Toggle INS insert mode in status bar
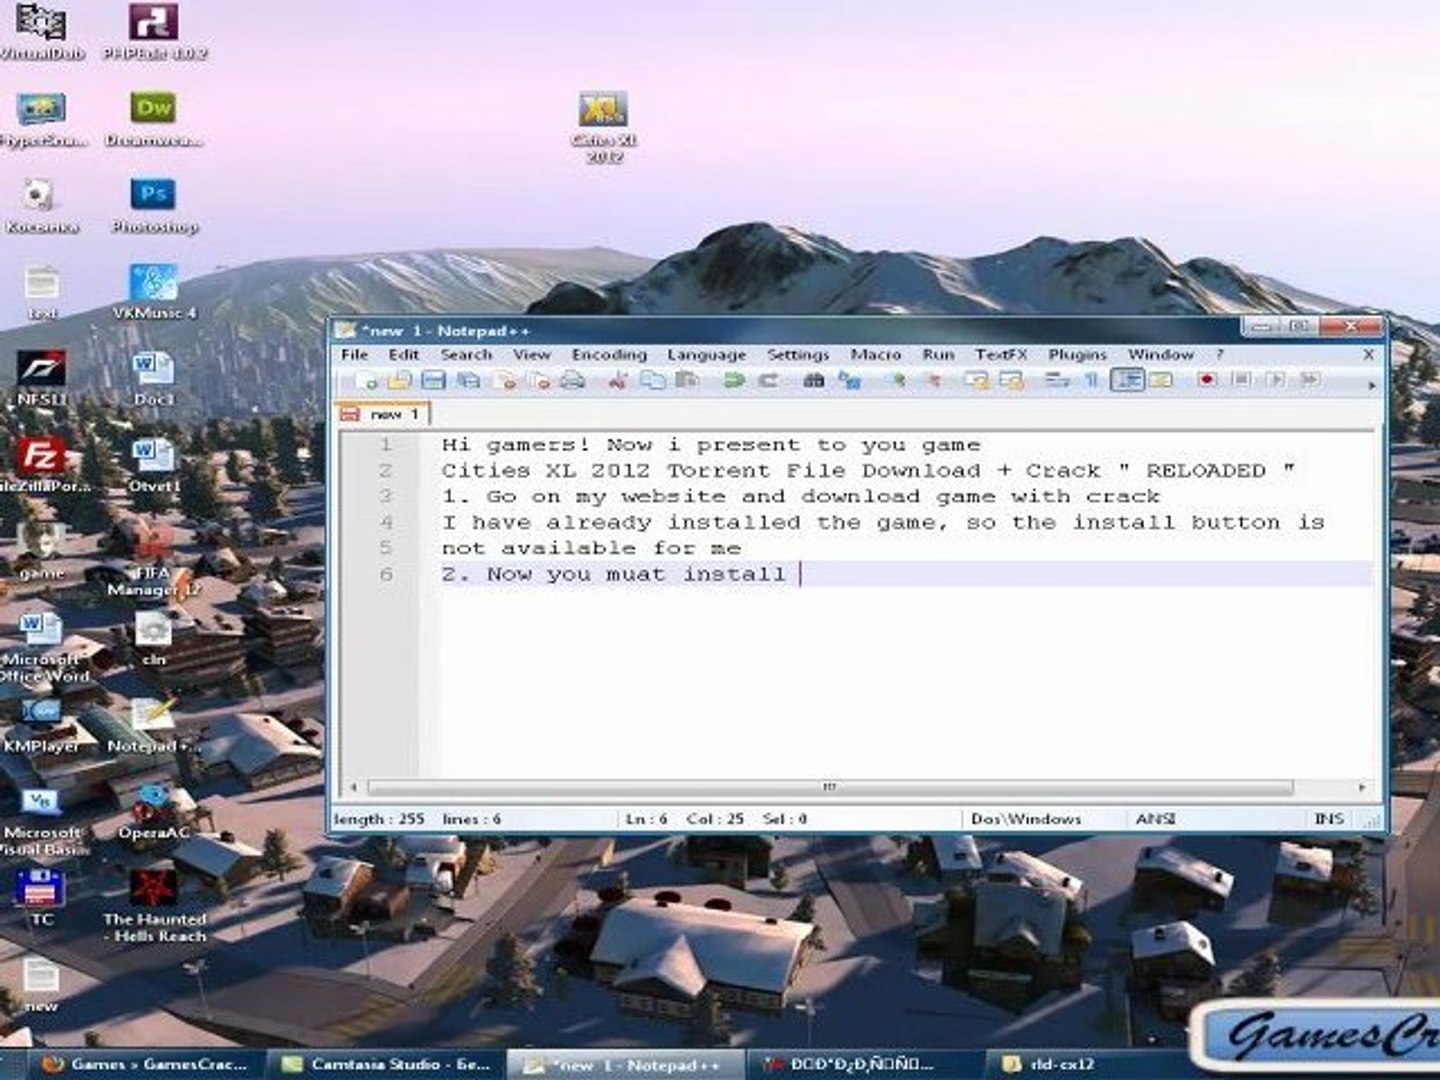The image size is (1440, 1080). [1328, 819]
